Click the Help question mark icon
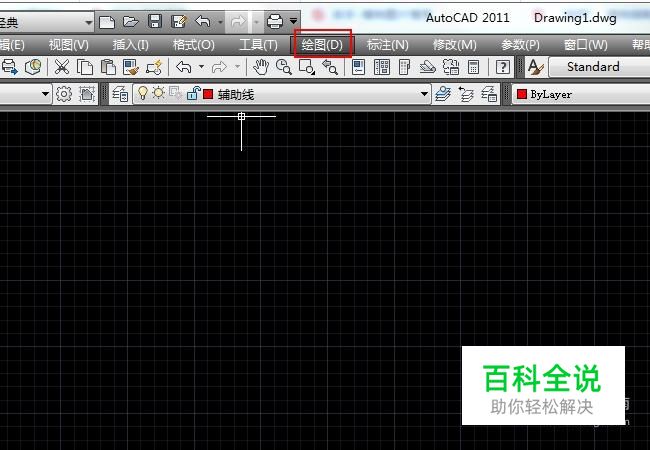The image size is (650, 450). click(x=502, y=67)
